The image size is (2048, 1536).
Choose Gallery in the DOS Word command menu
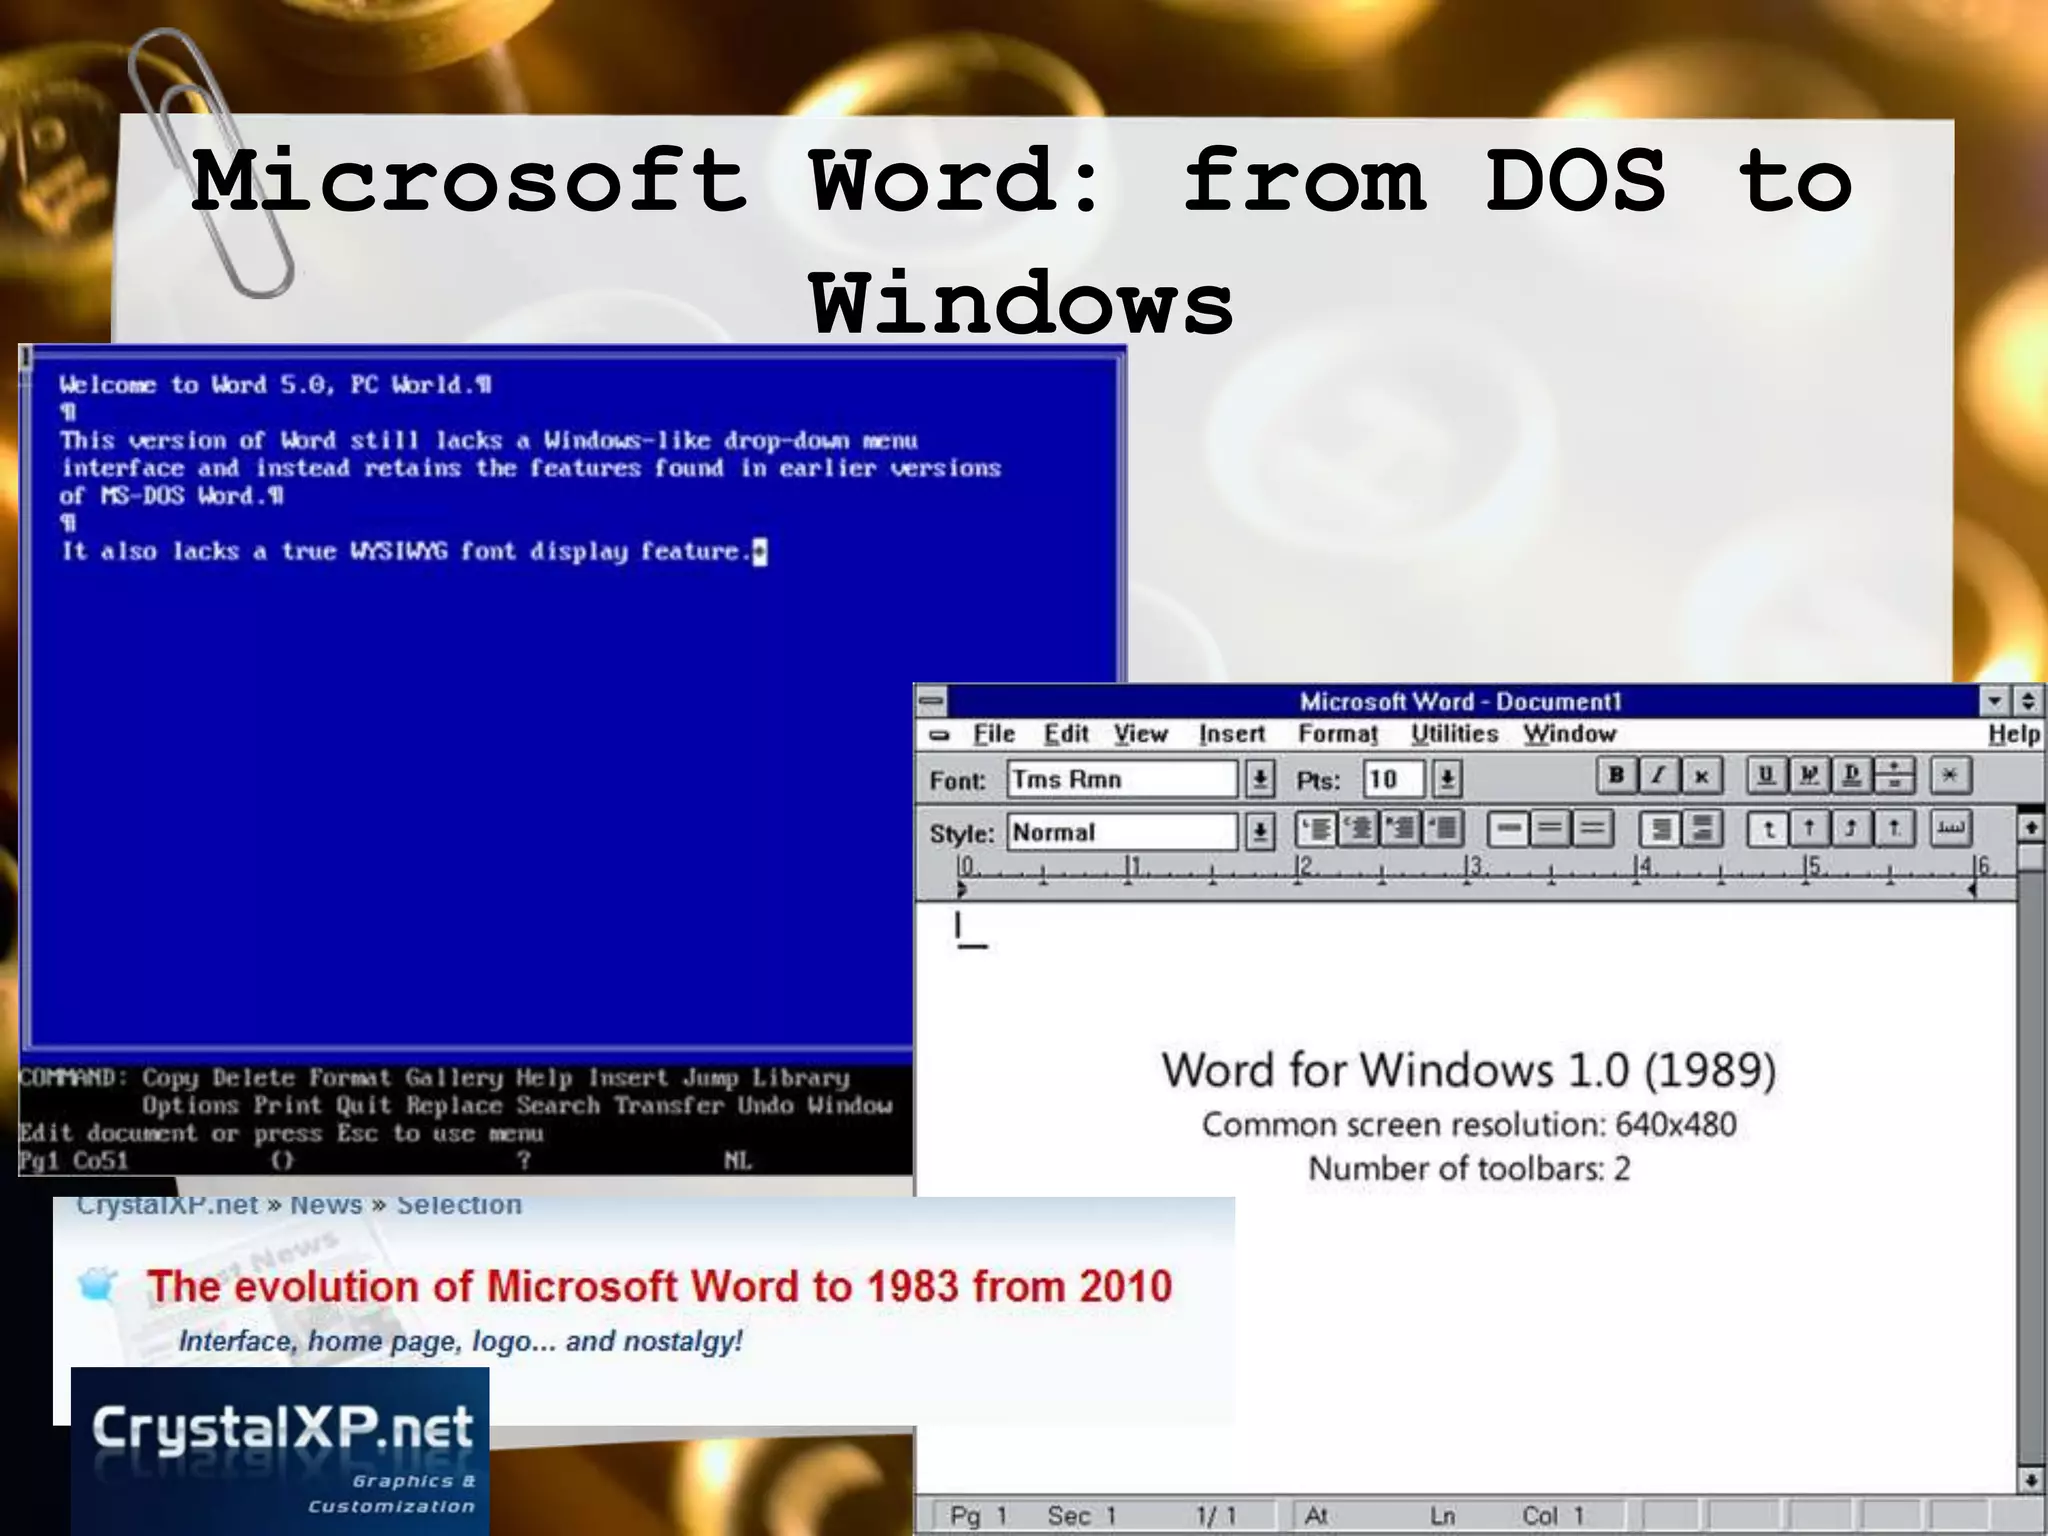coord(454,1078)
